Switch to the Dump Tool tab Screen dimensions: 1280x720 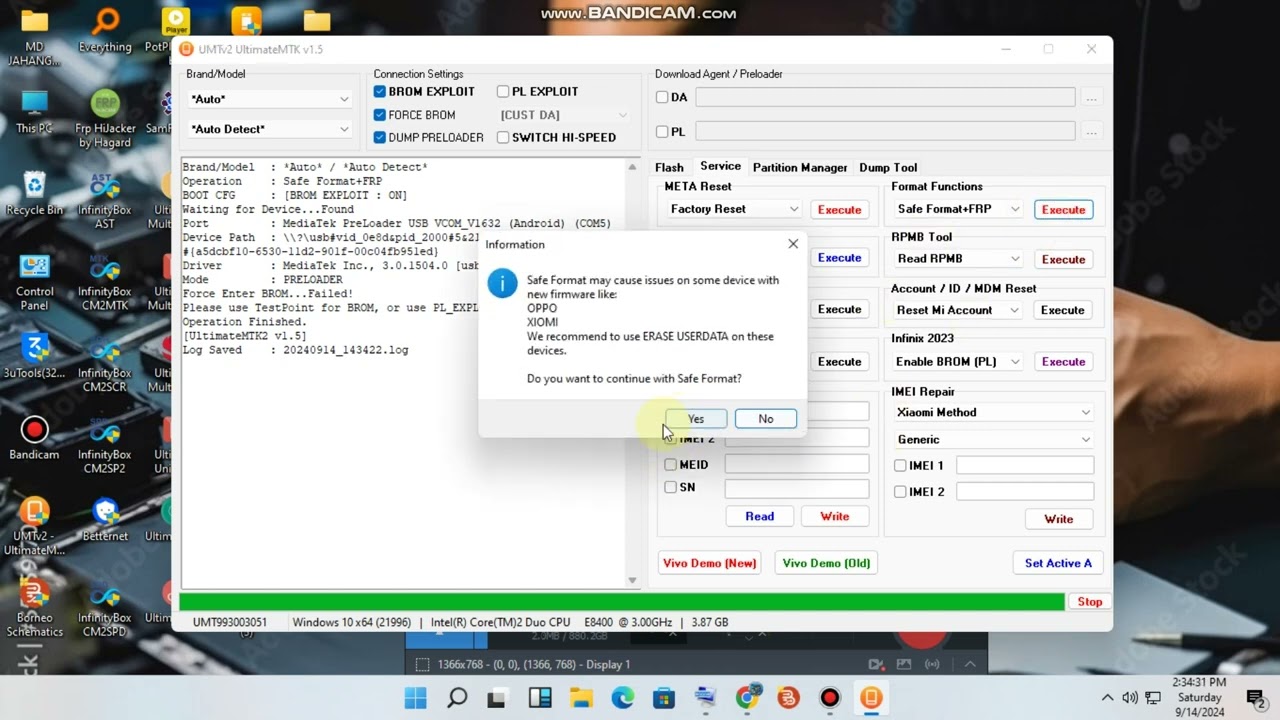888,167
